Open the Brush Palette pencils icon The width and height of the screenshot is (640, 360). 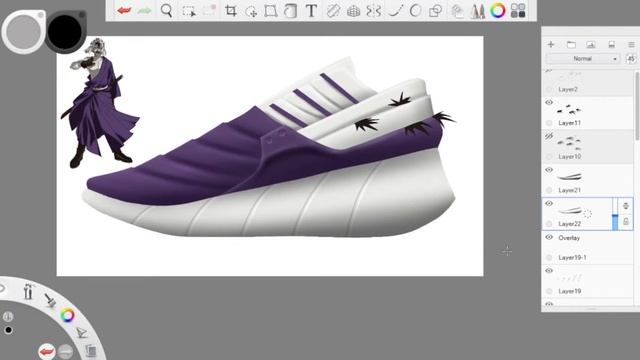click(x=477, y=11)
